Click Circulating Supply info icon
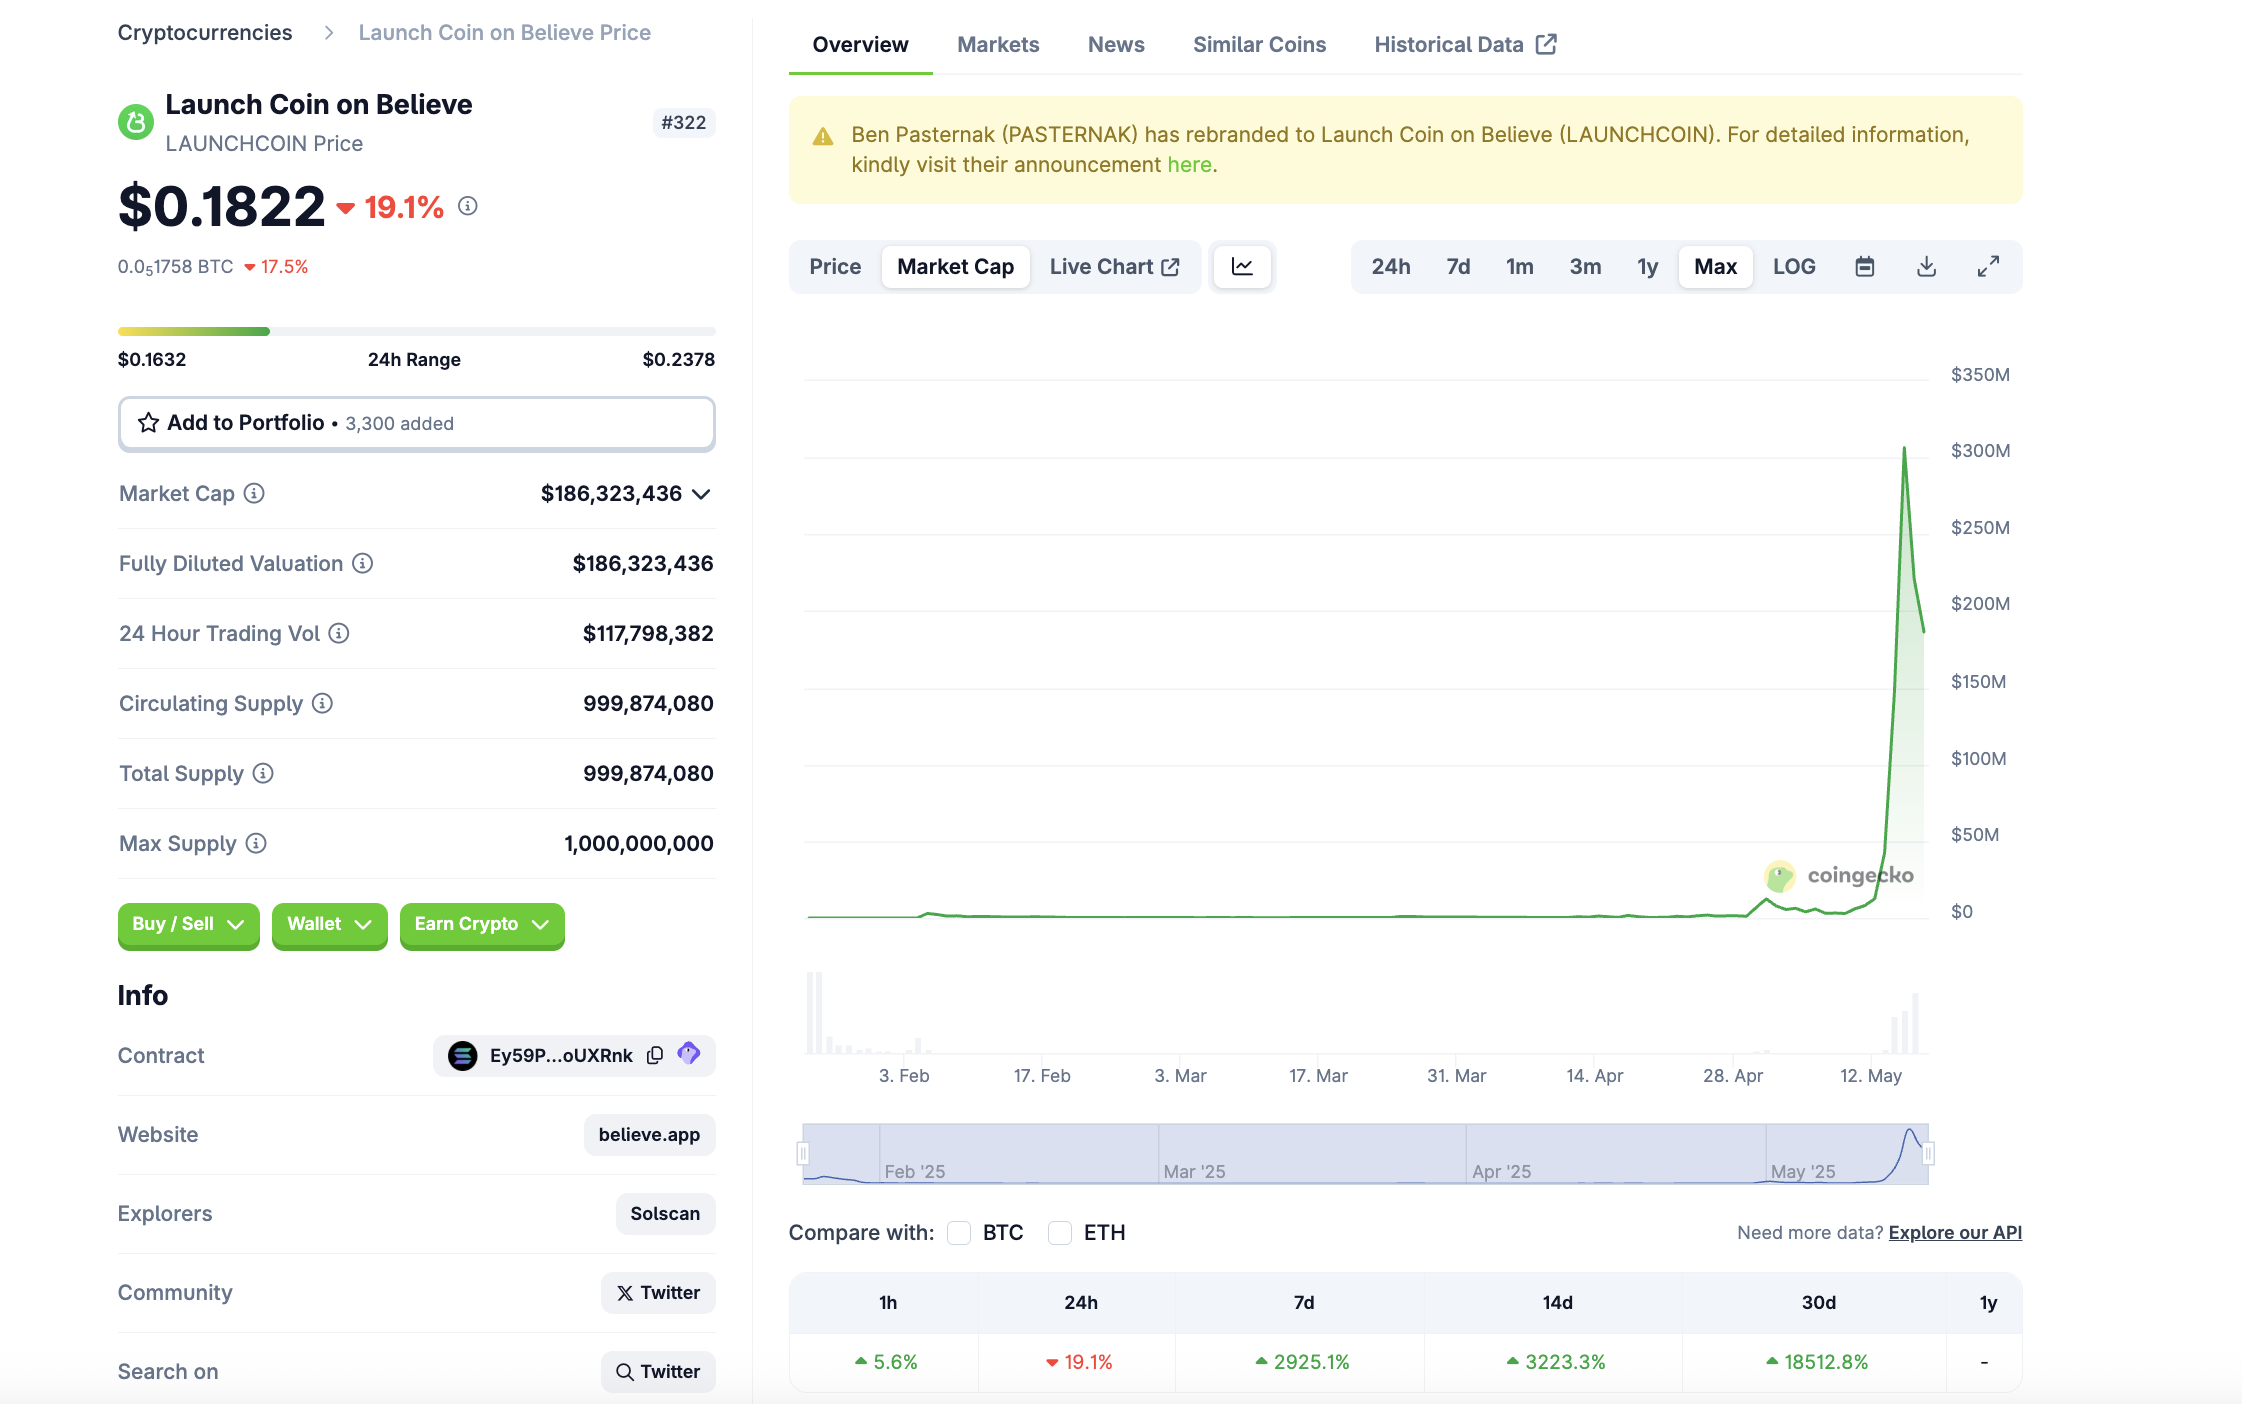 click(x=322, y=704)
